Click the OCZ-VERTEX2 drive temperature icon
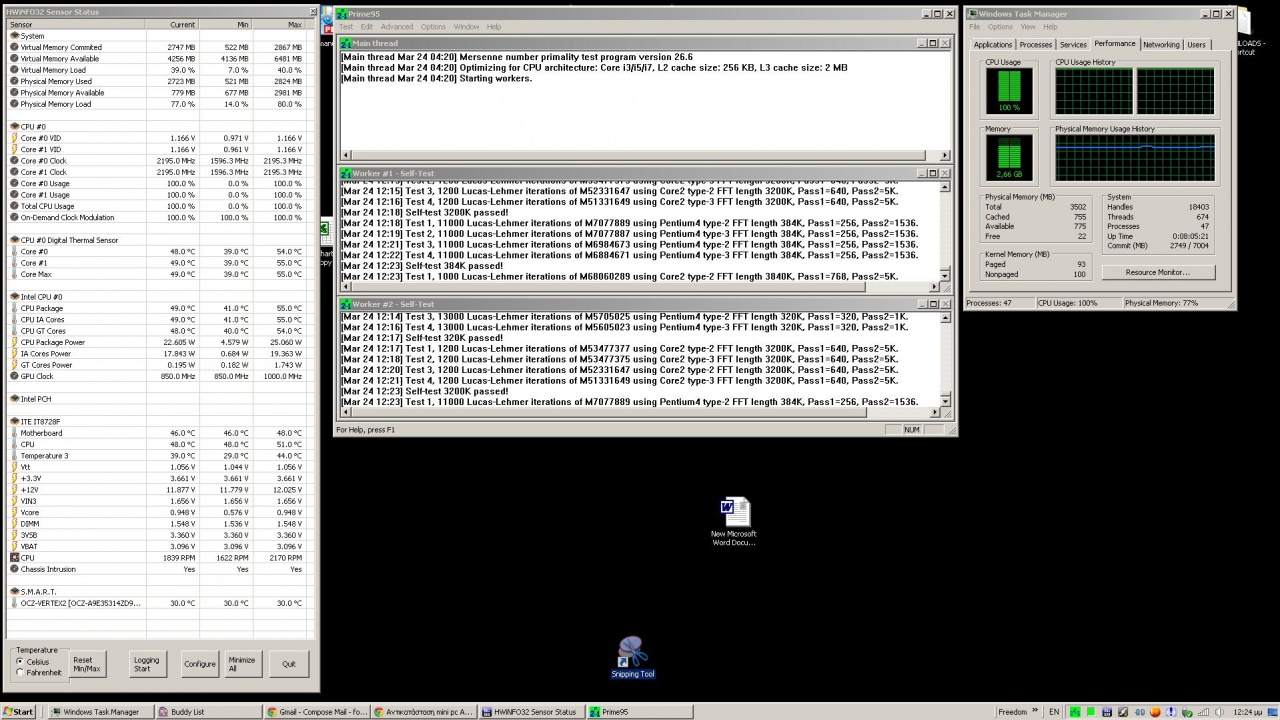This screenshot has width=1280, height=720. 14,603
